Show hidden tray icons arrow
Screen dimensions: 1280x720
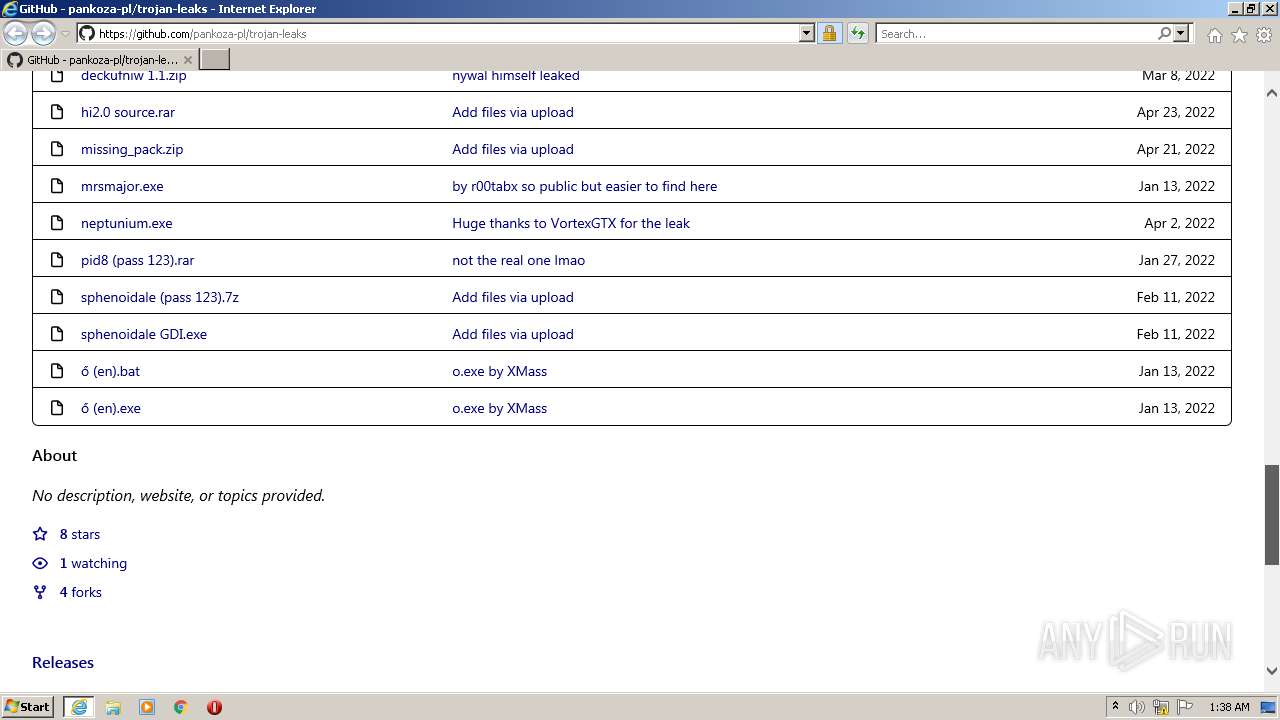[1115, 707]
